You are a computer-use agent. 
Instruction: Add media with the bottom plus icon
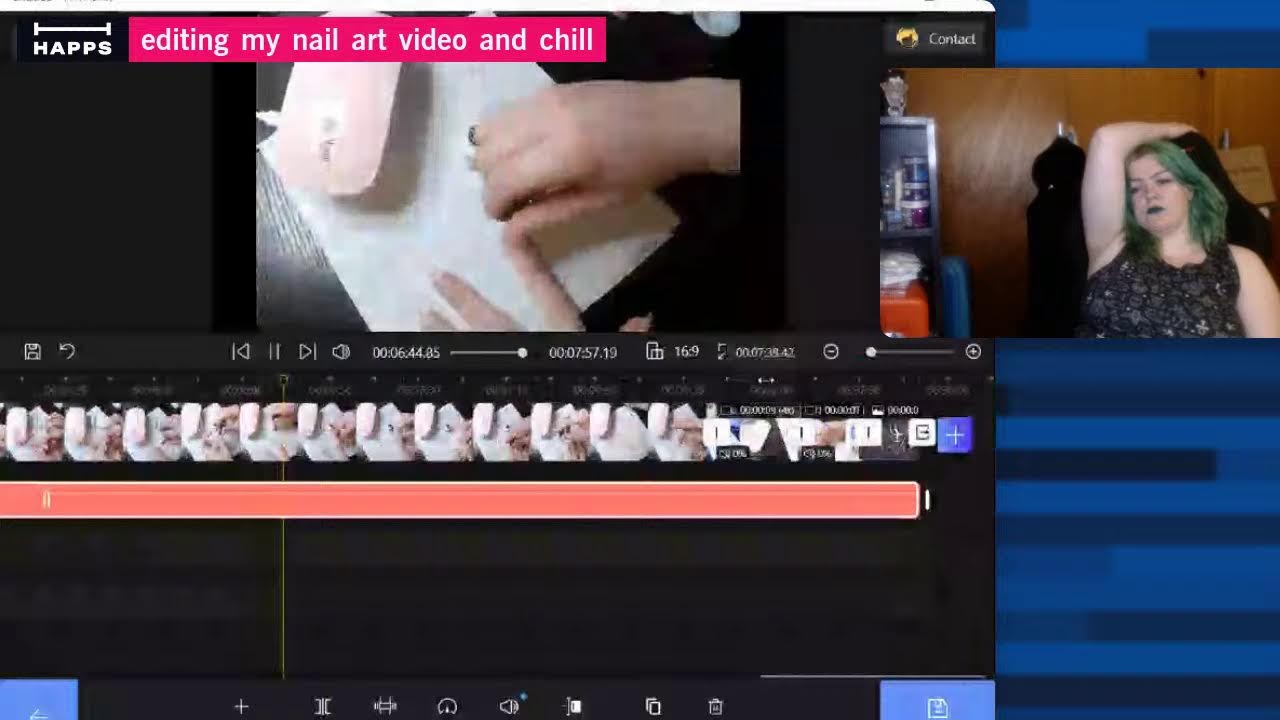coord(241,707)
